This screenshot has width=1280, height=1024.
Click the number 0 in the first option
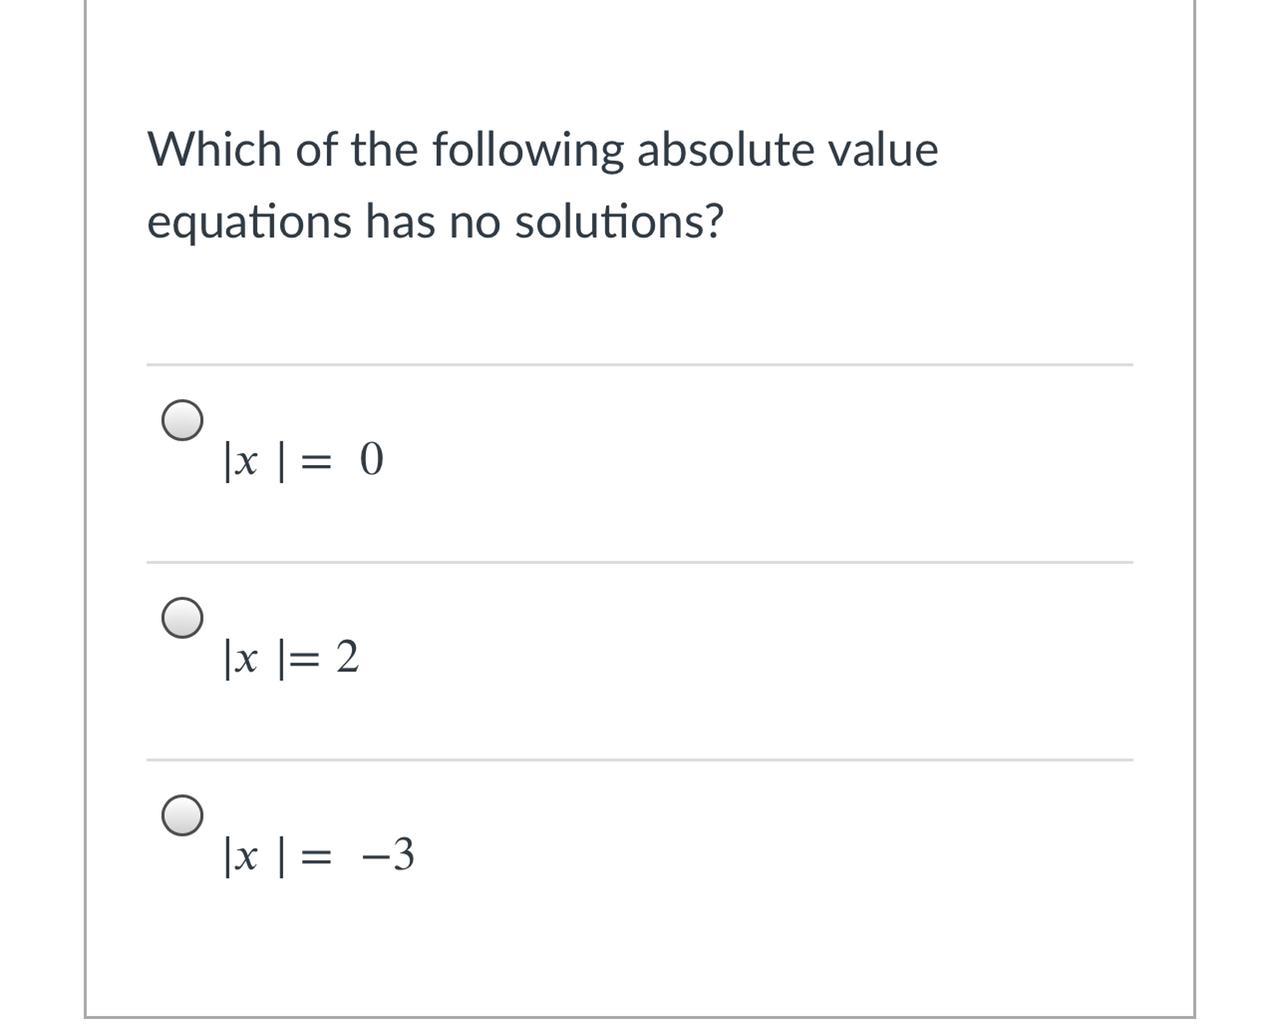click(x=370, y=460)
